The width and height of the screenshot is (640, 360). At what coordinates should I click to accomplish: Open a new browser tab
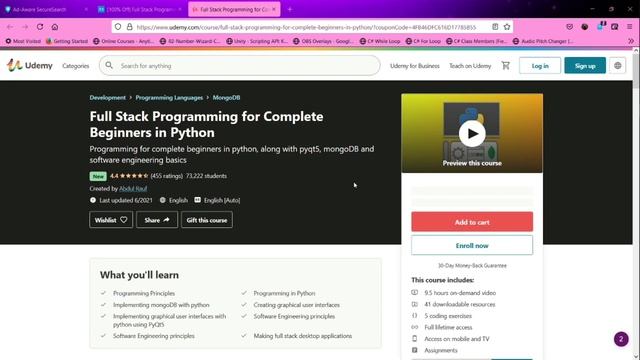290,9
